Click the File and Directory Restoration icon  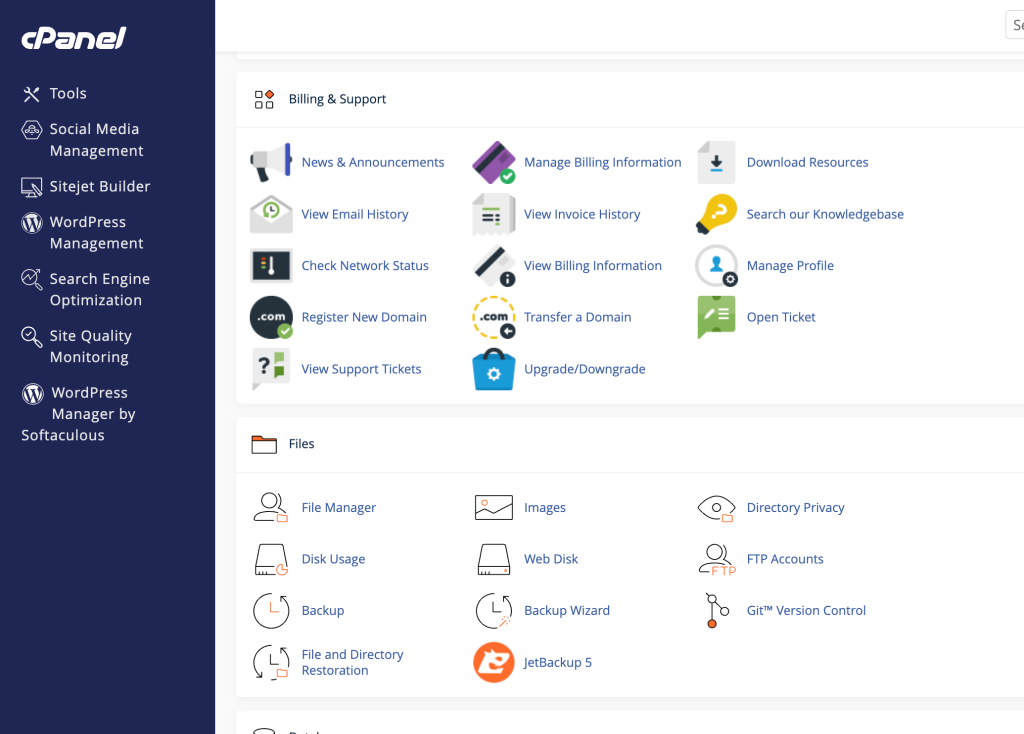click(x=271, y=662)
